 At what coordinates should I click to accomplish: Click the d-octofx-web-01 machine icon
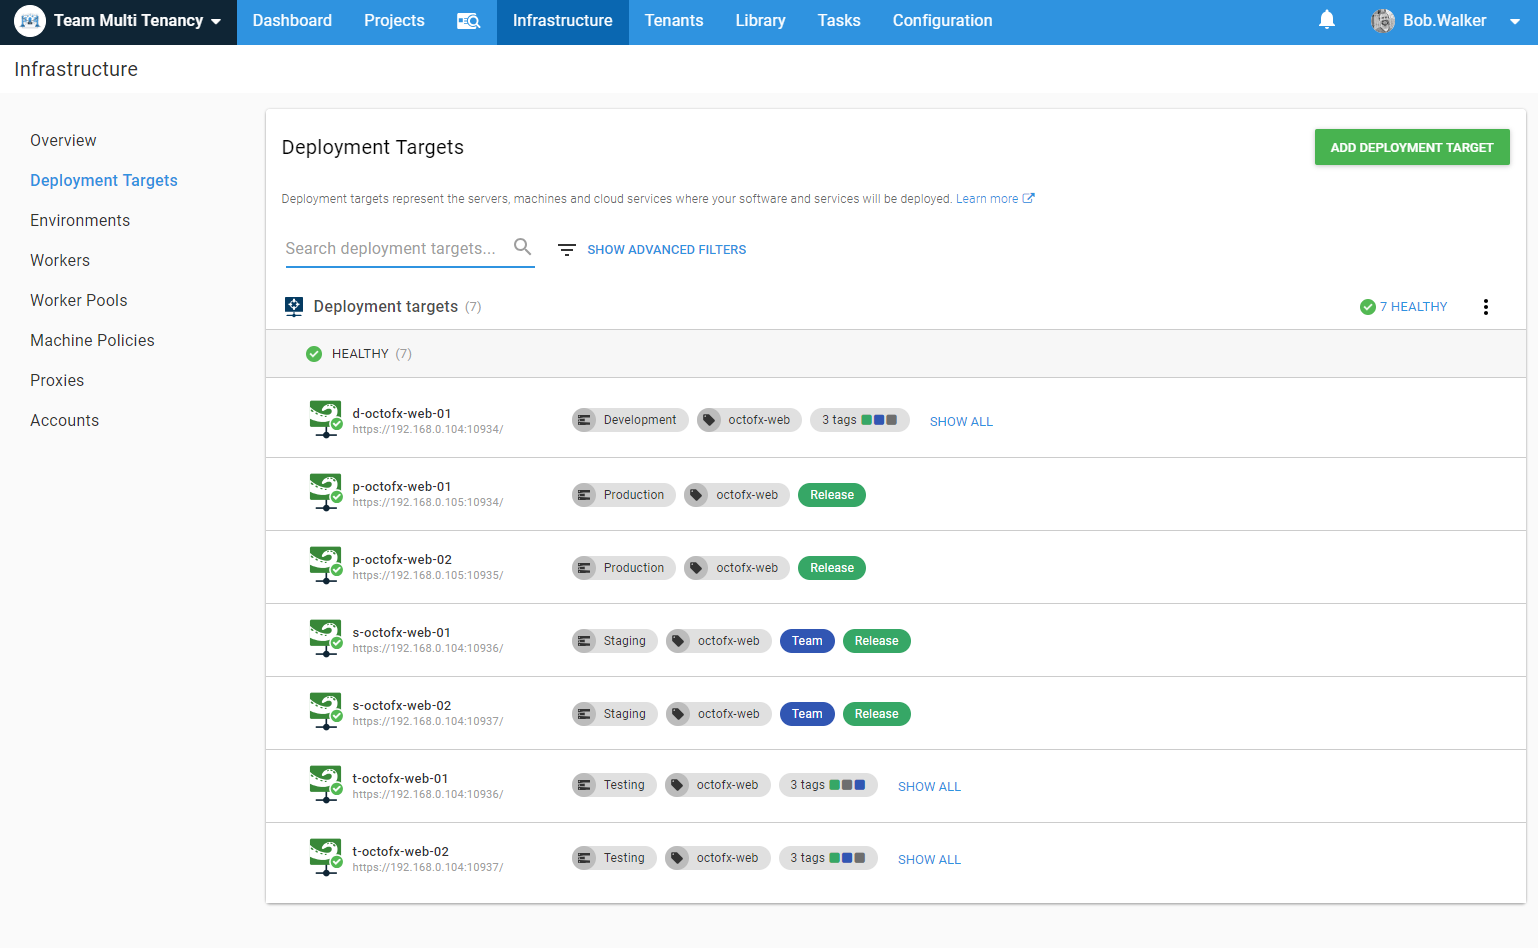pos(325,419)
